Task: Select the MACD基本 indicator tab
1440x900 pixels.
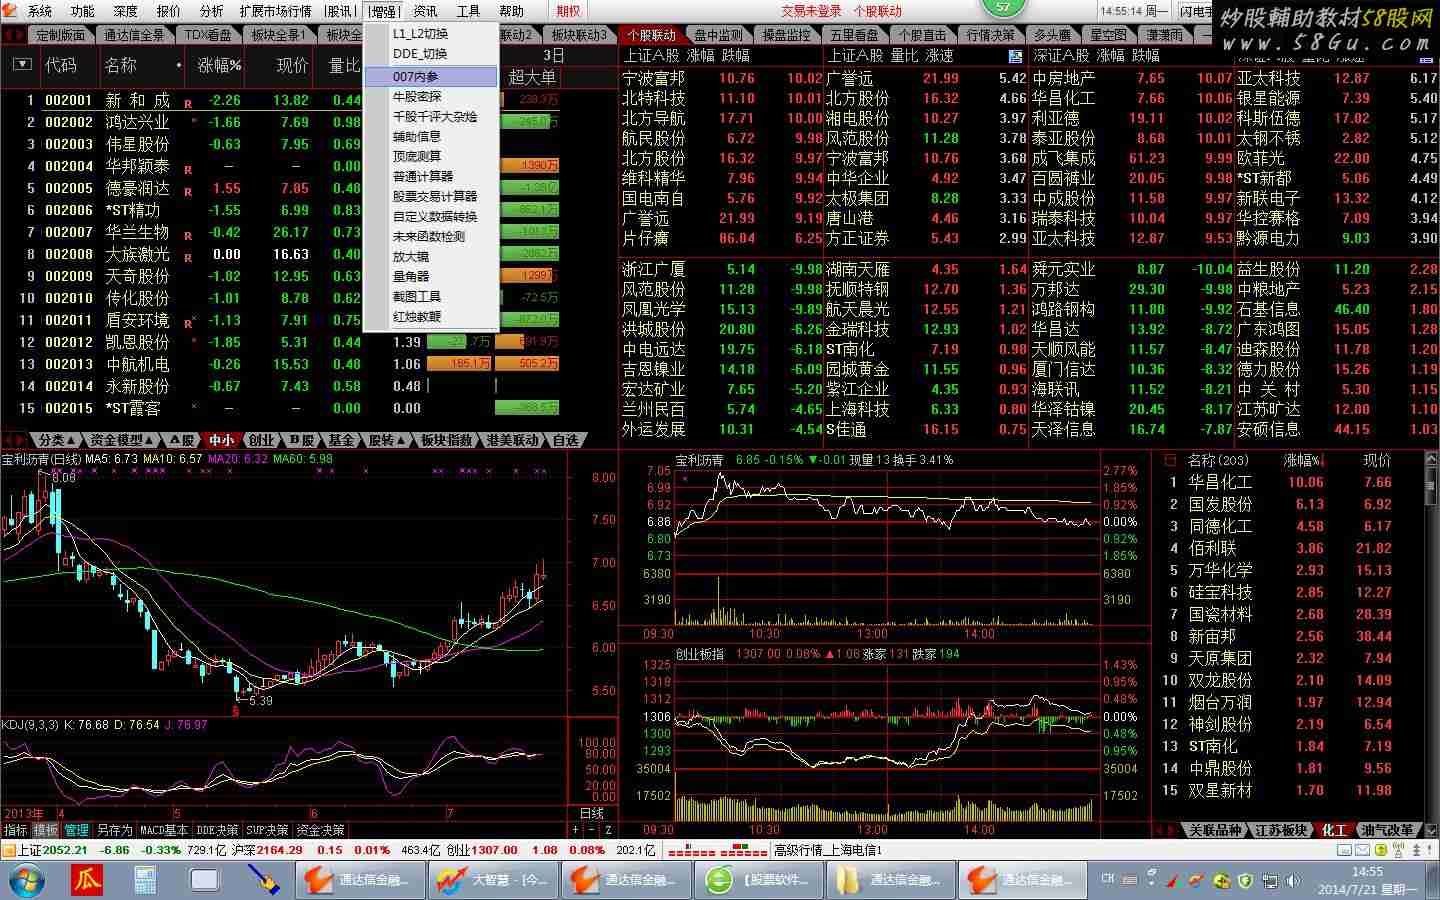Action: [164, 830]
